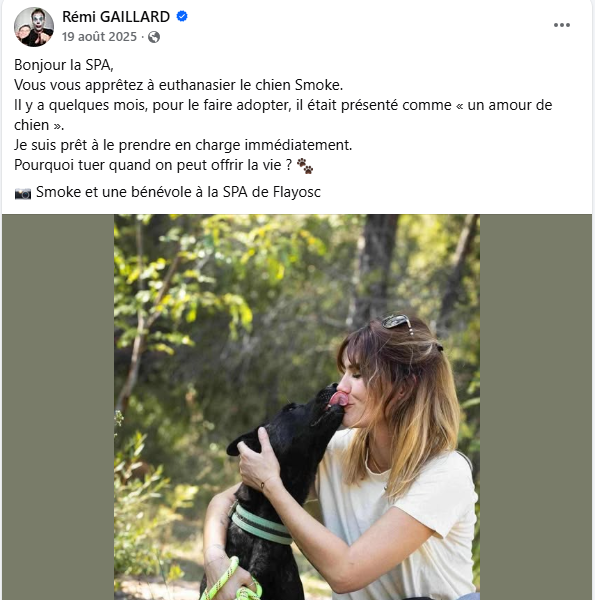Click the sunglasses on the woman's head
The width and height of the screenshot is (595, 600).
click(x=397, y=322)
